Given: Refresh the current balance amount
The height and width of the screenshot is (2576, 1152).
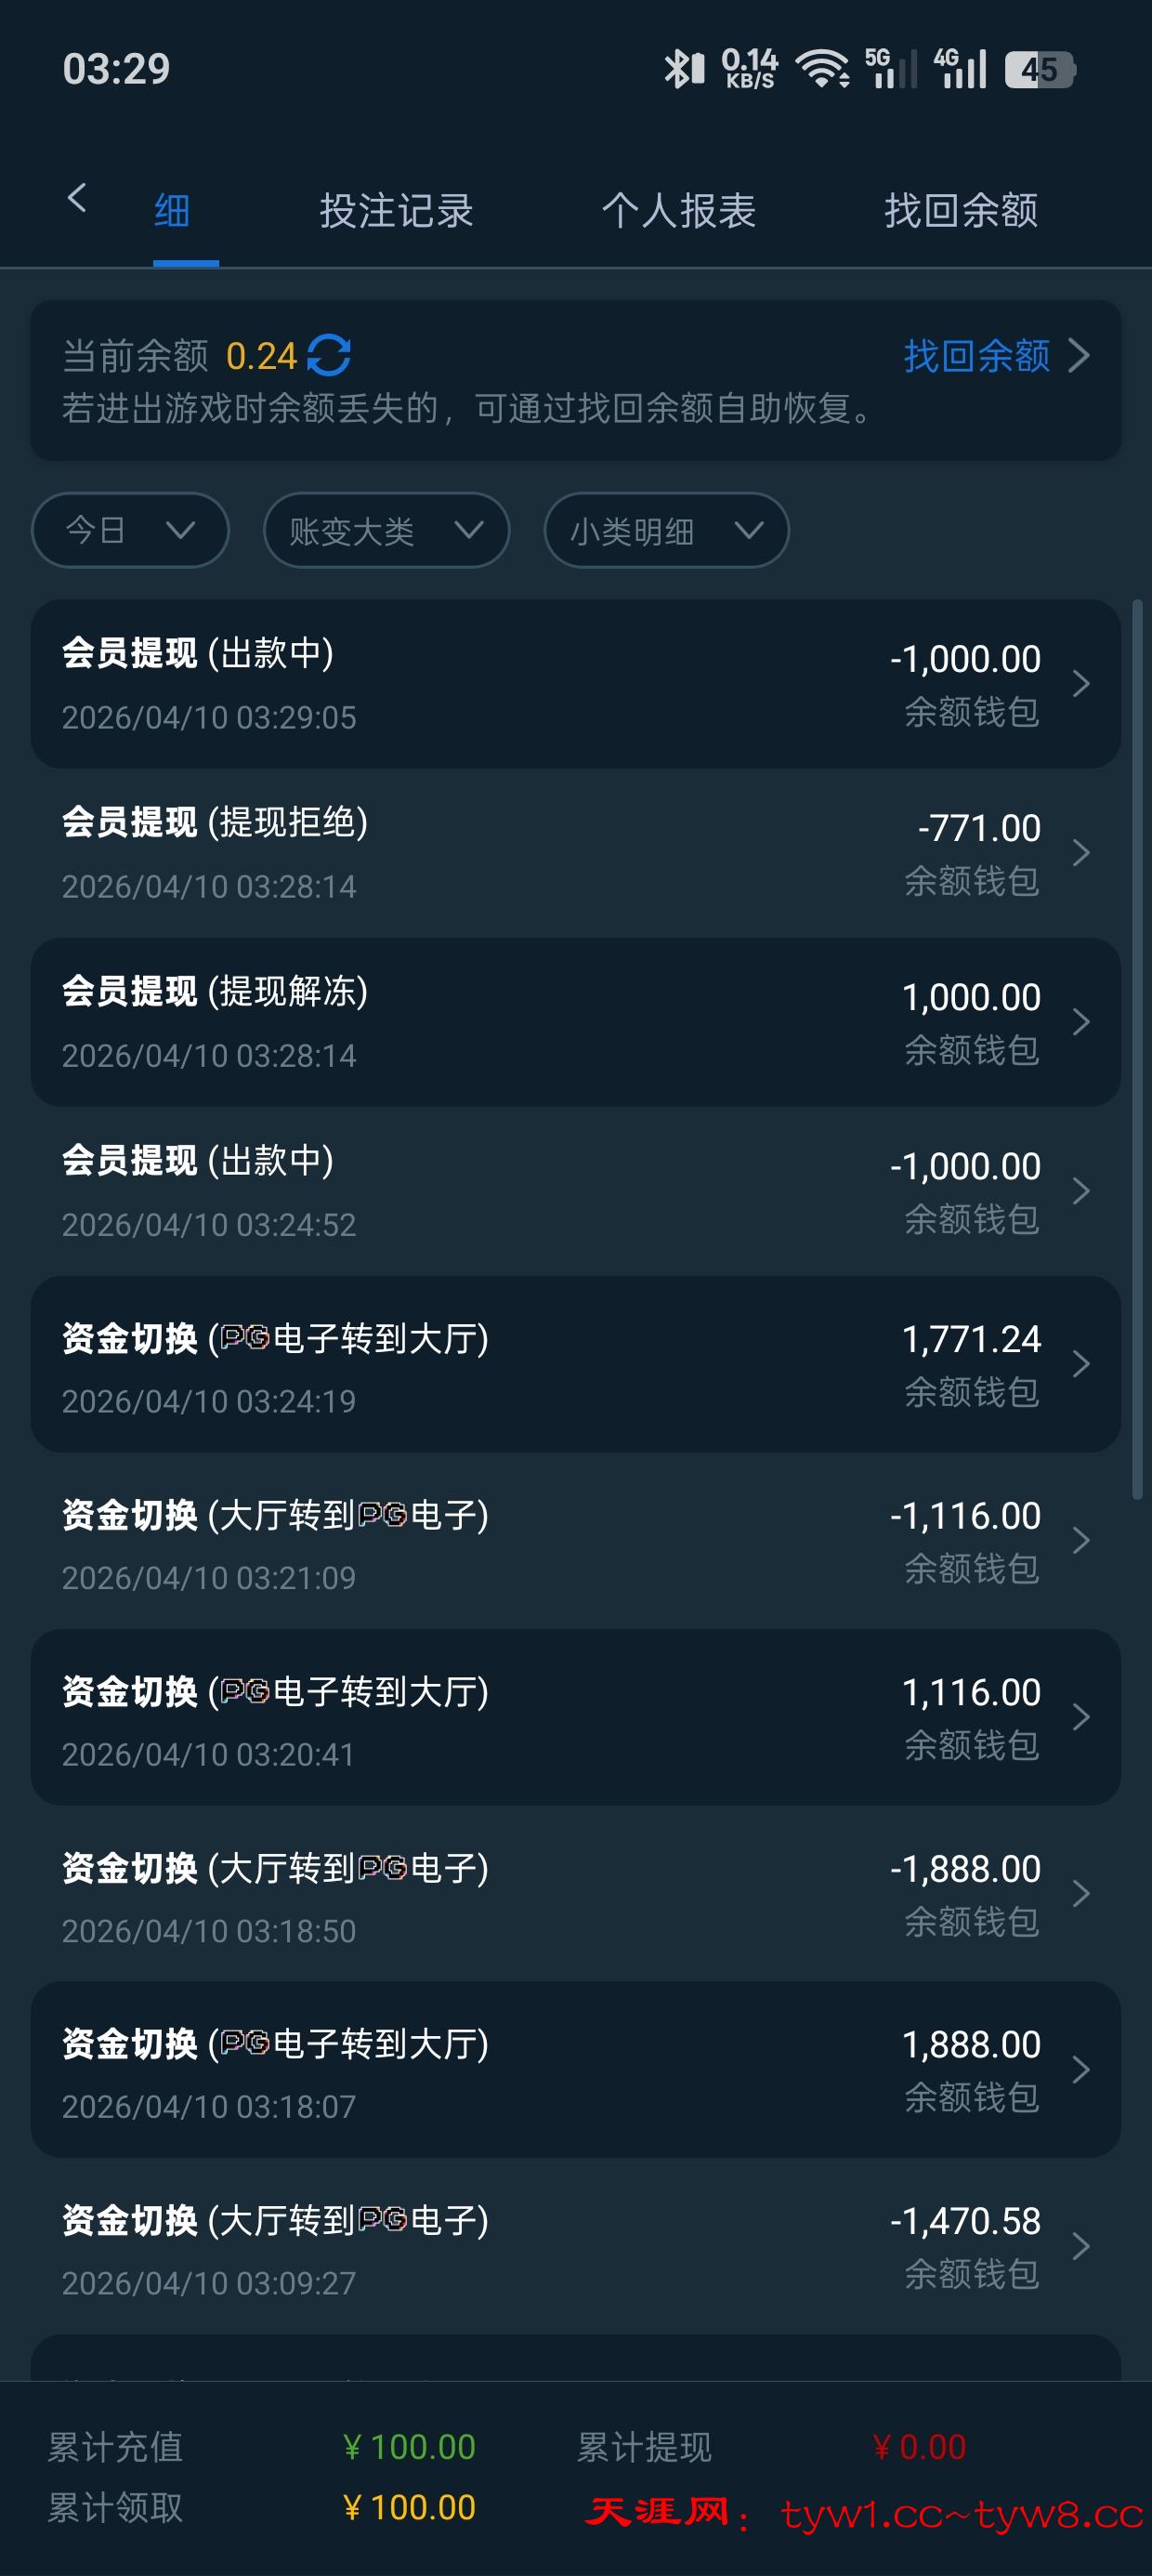Looking at the screenshot, I should pyautogui.click(x=329, y=356).
